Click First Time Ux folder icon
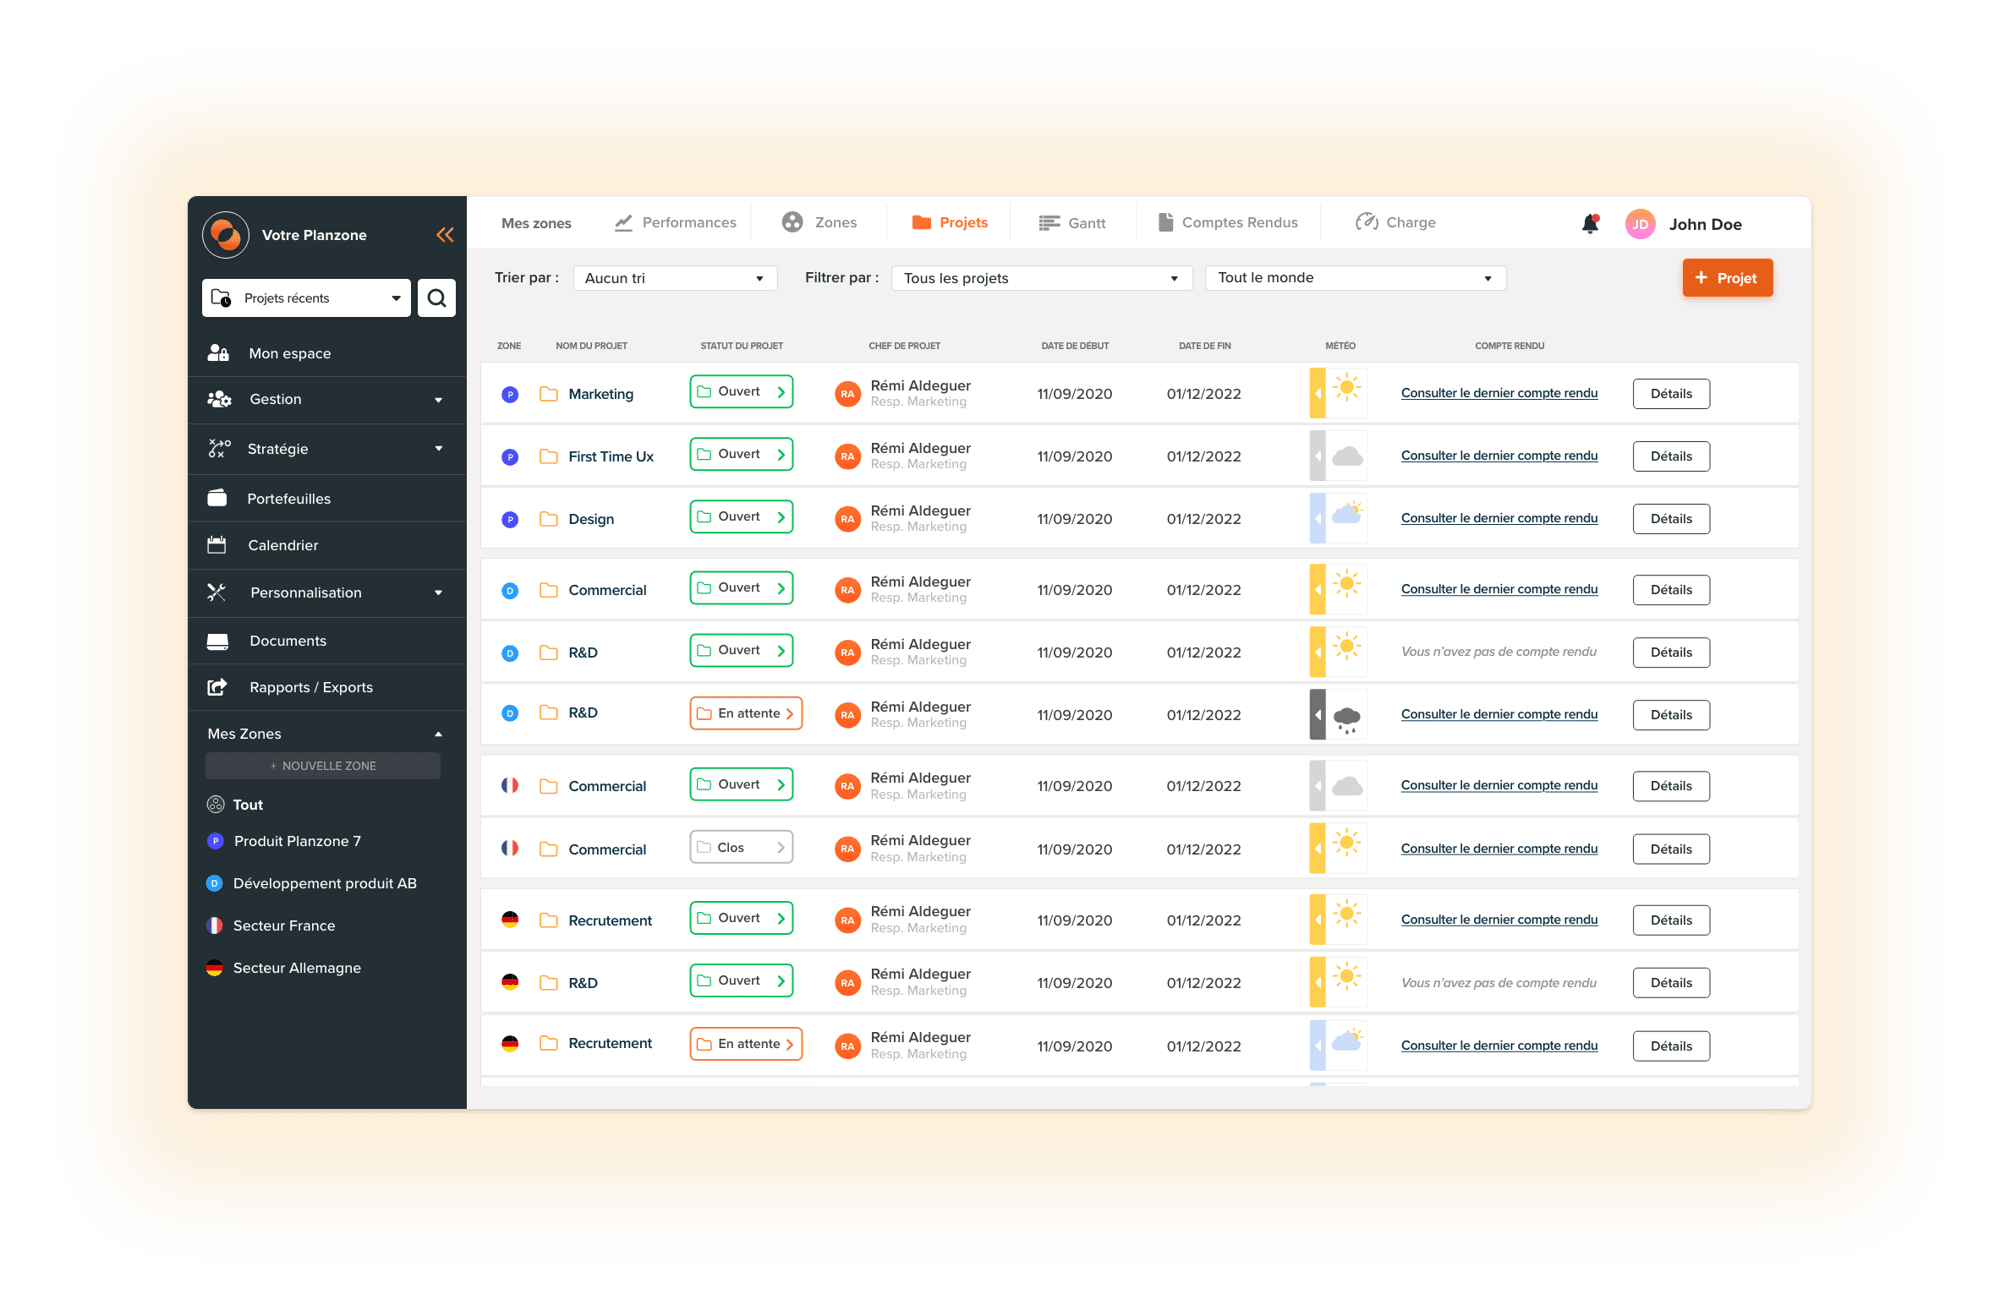Viewport: 2000px width, 1316px height. pos(548,457)
